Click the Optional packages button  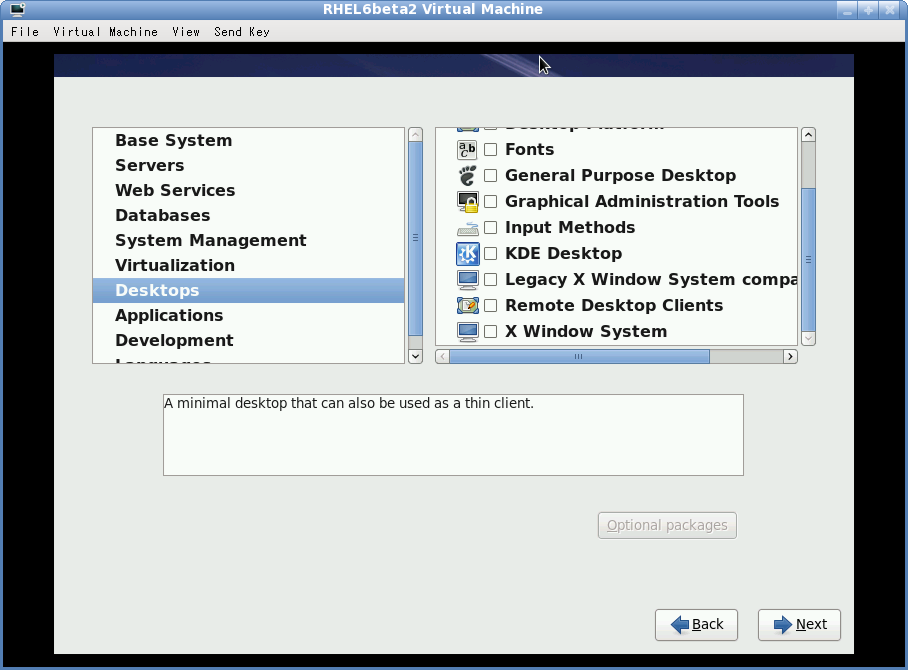[667, 525]
